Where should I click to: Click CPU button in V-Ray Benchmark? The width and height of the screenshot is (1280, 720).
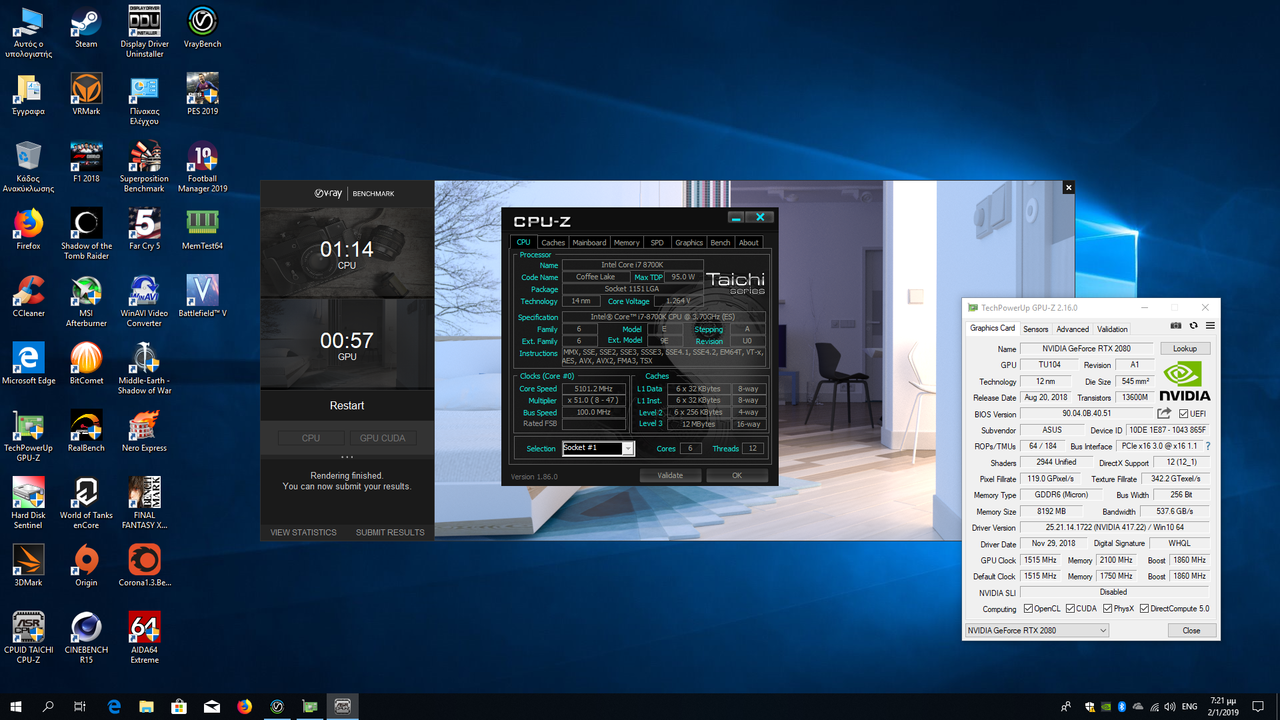(x=311, y=438)
